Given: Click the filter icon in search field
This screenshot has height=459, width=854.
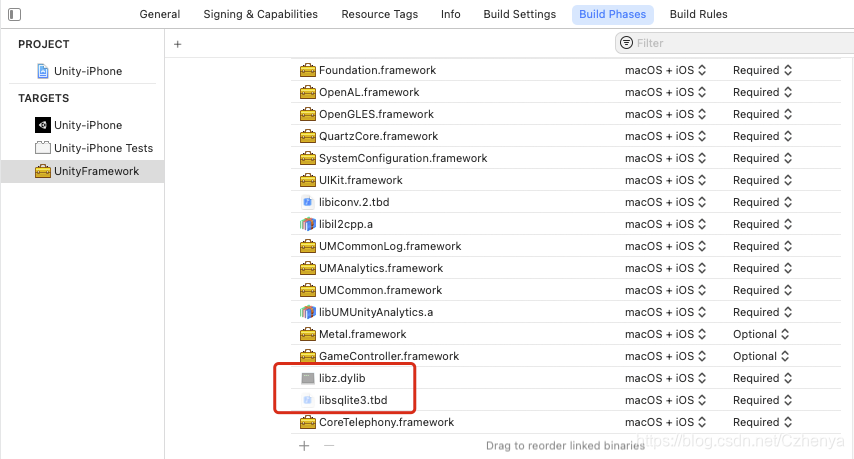Looking at the screenshot, I should 626,42.
